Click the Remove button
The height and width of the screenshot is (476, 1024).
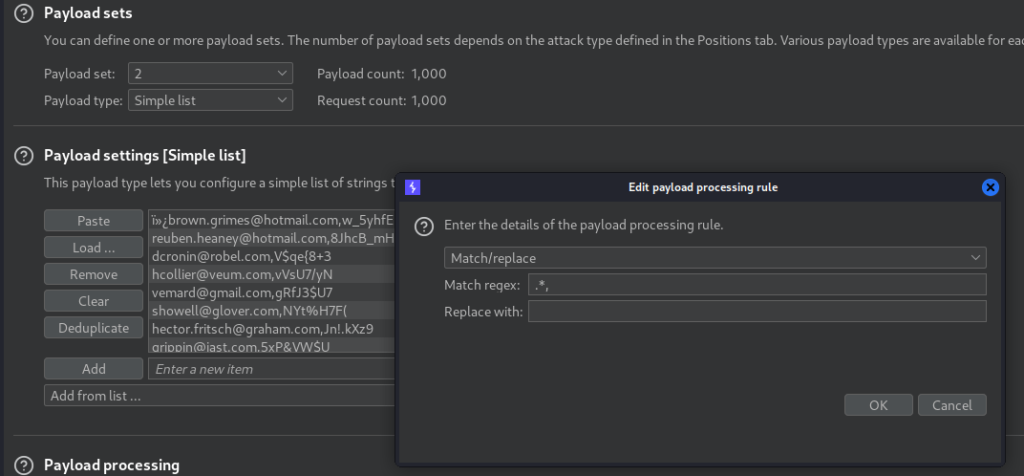point(93,274)
